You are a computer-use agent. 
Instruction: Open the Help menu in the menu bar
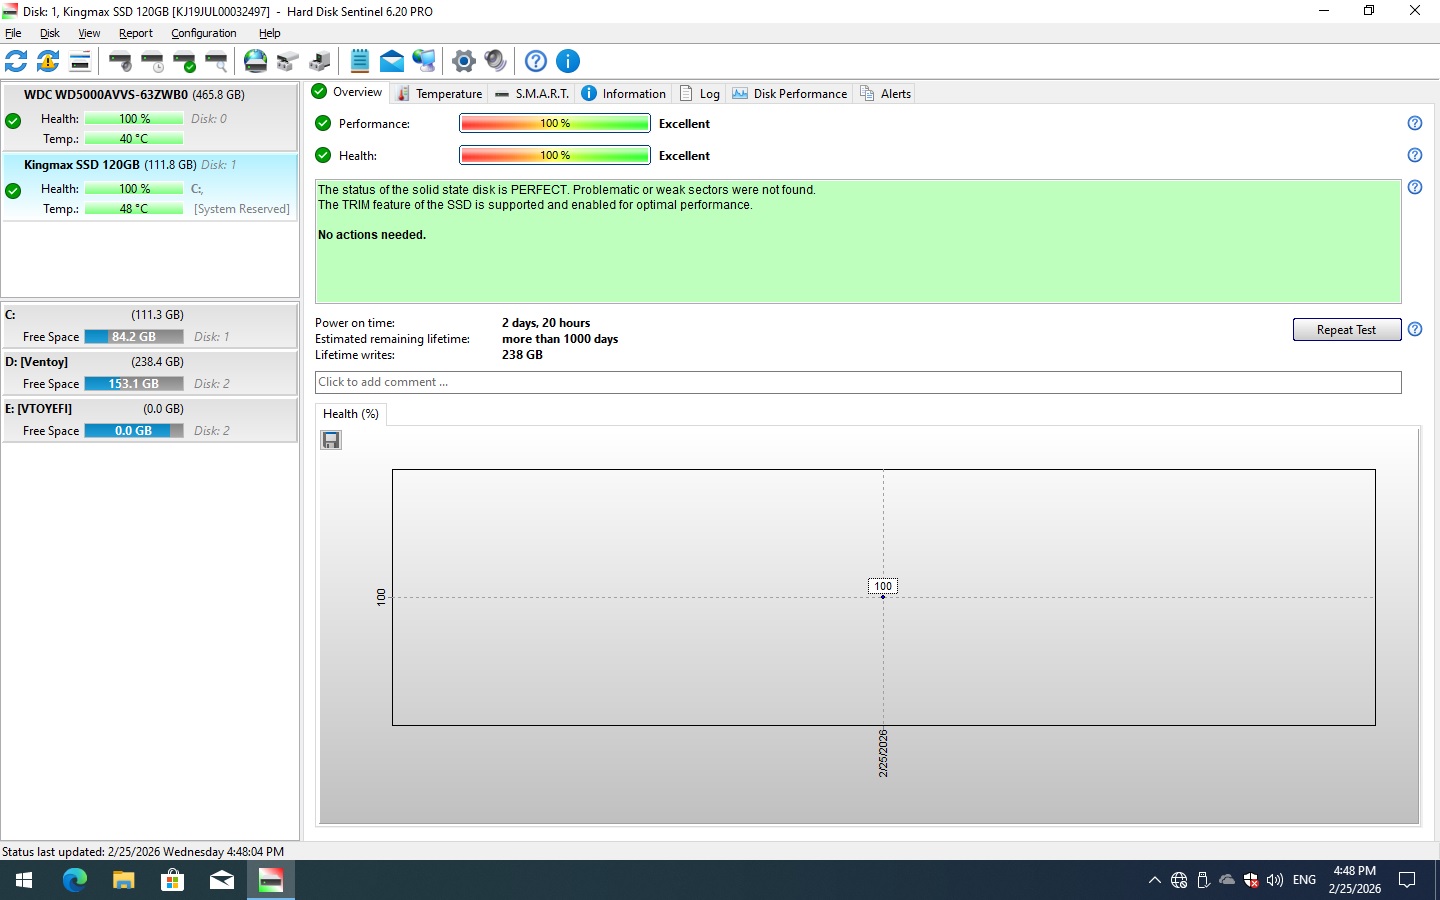tap(270, 33)
